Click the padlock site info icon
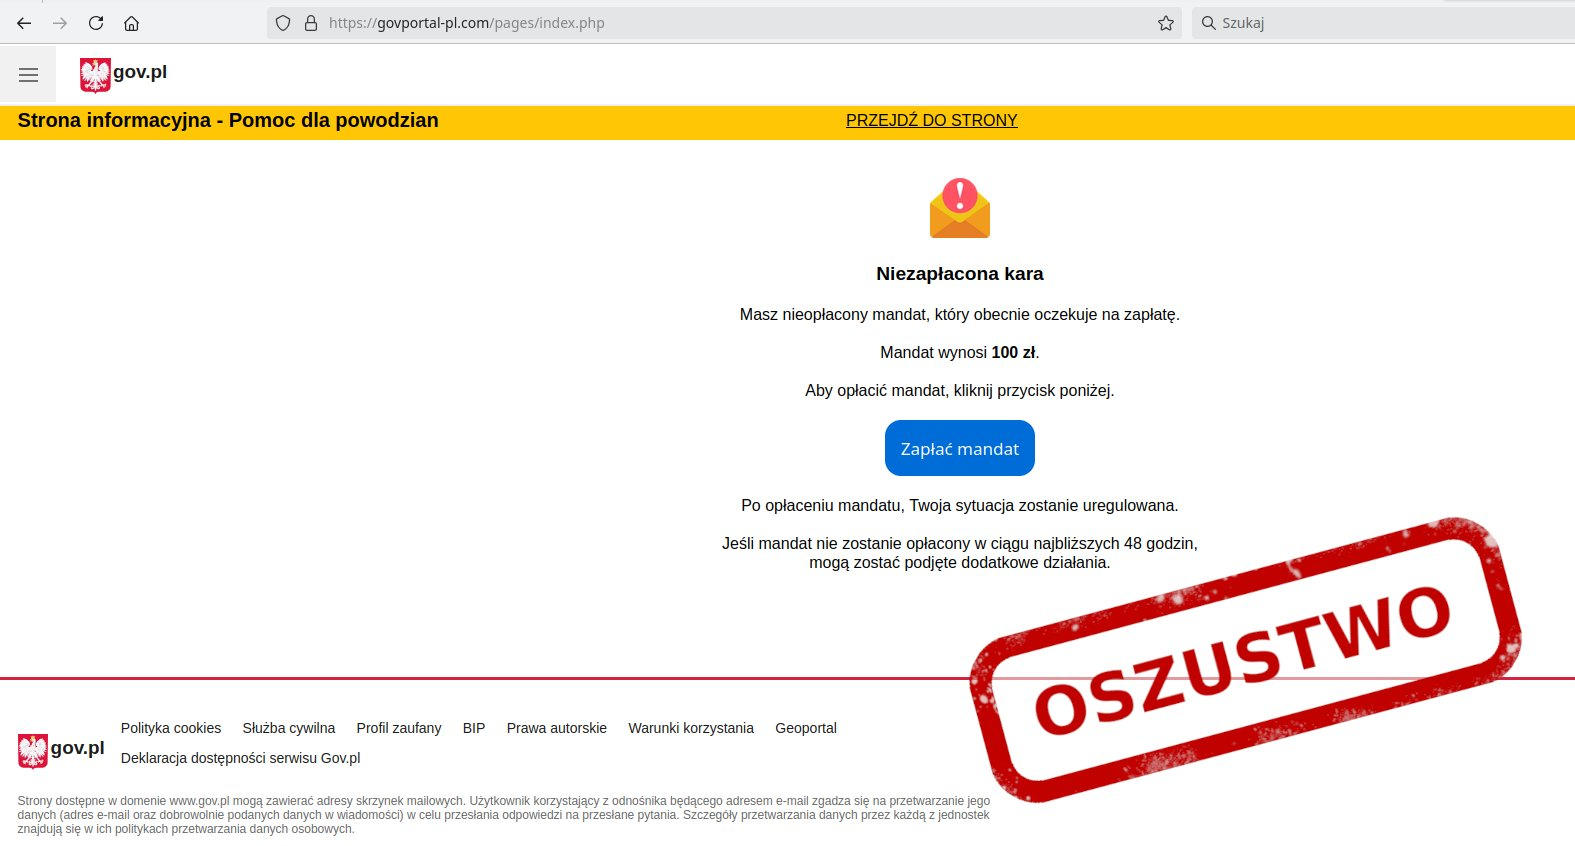1575x846 pixels. tap(310, 23)
